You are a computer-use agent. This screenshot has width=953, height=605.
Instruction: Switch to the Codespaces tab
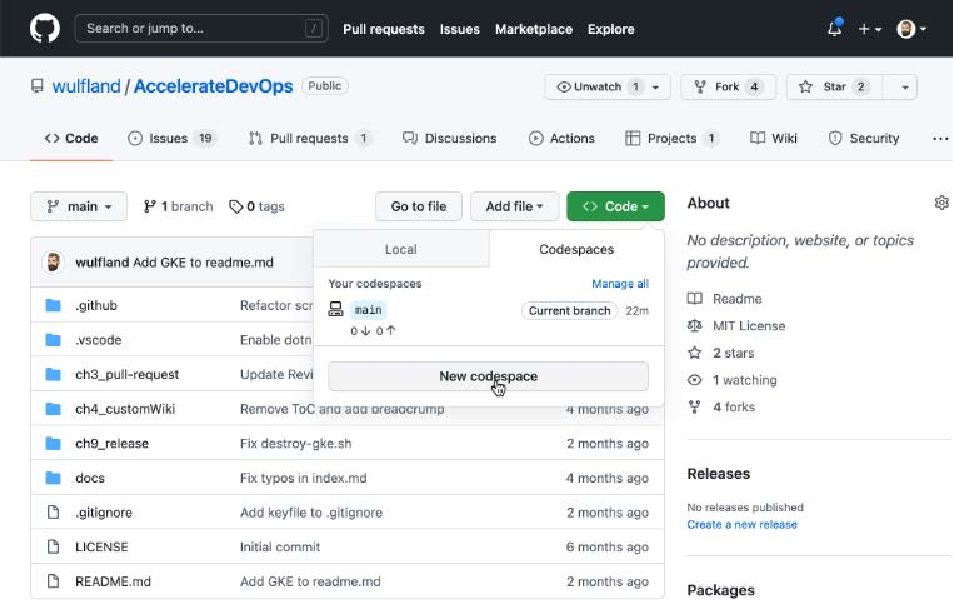(x=576, y=249)
